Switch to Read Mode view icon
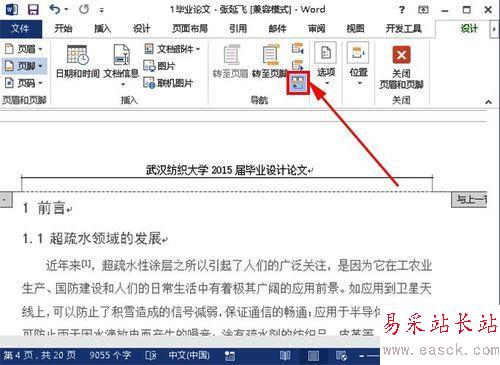 point(285,356)
